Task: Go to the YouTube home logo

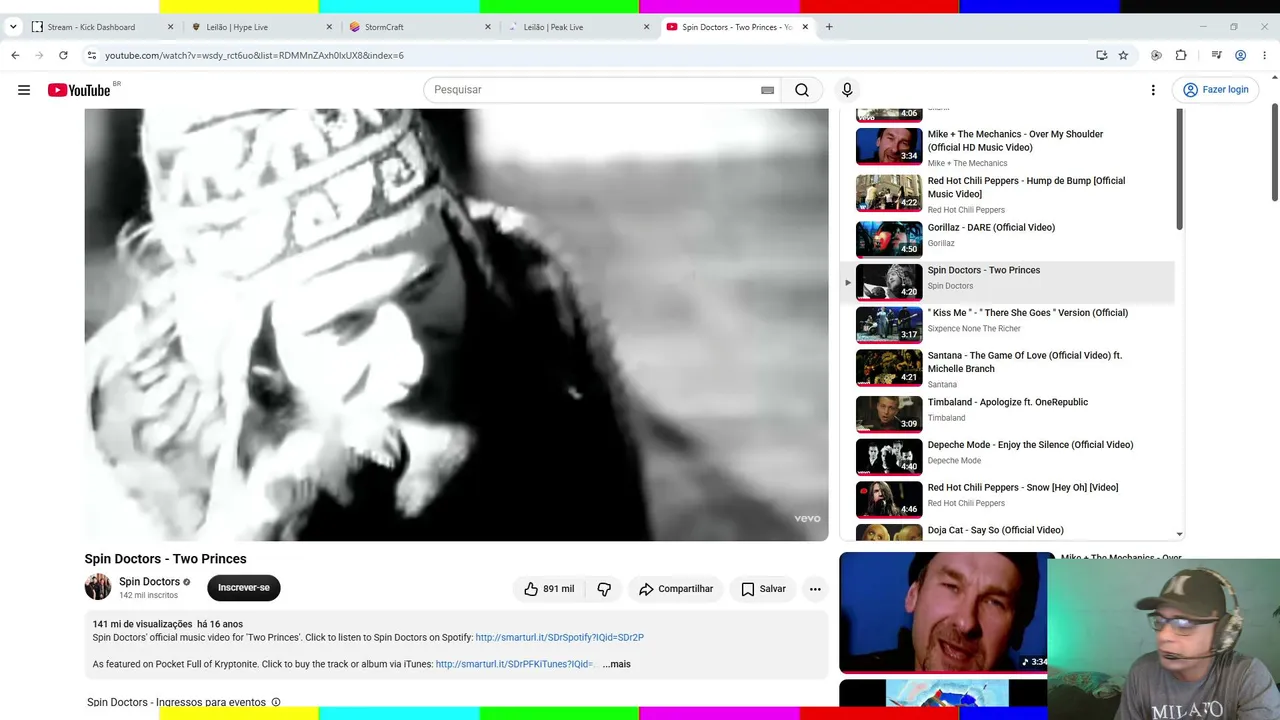Action: 80,90
